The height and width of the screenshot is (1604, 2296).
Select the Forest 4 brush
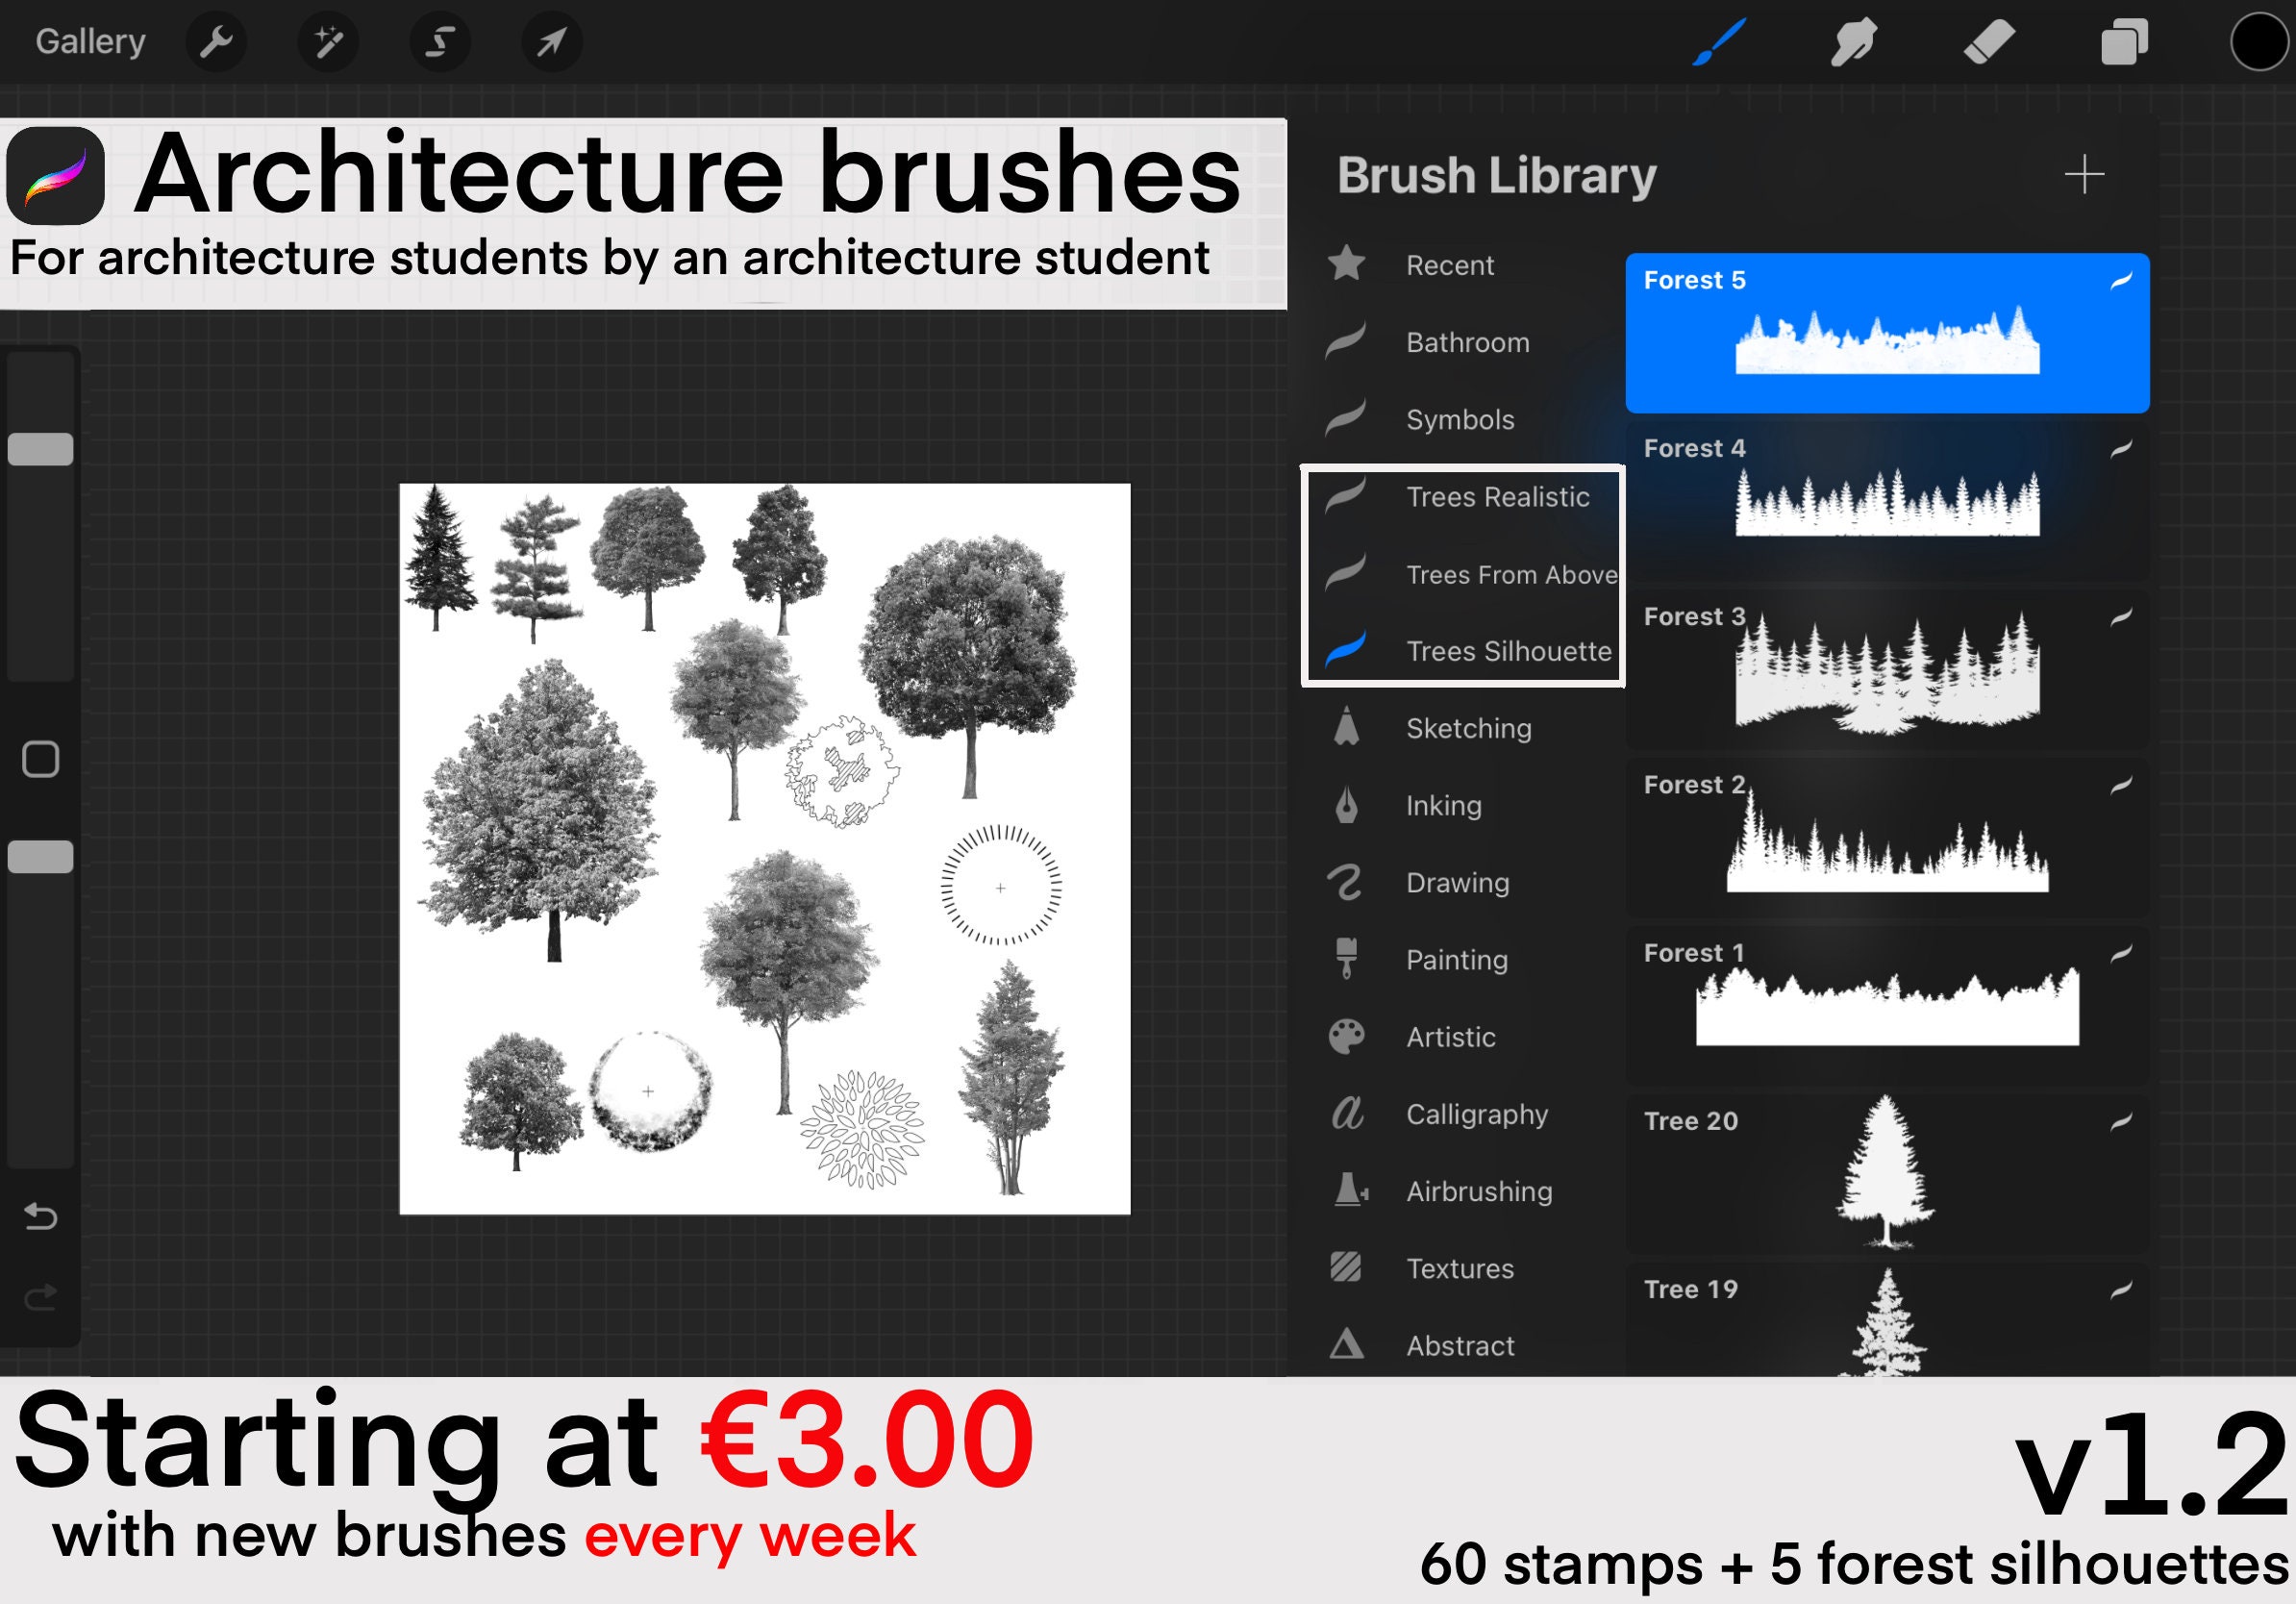click(1884, 500)
